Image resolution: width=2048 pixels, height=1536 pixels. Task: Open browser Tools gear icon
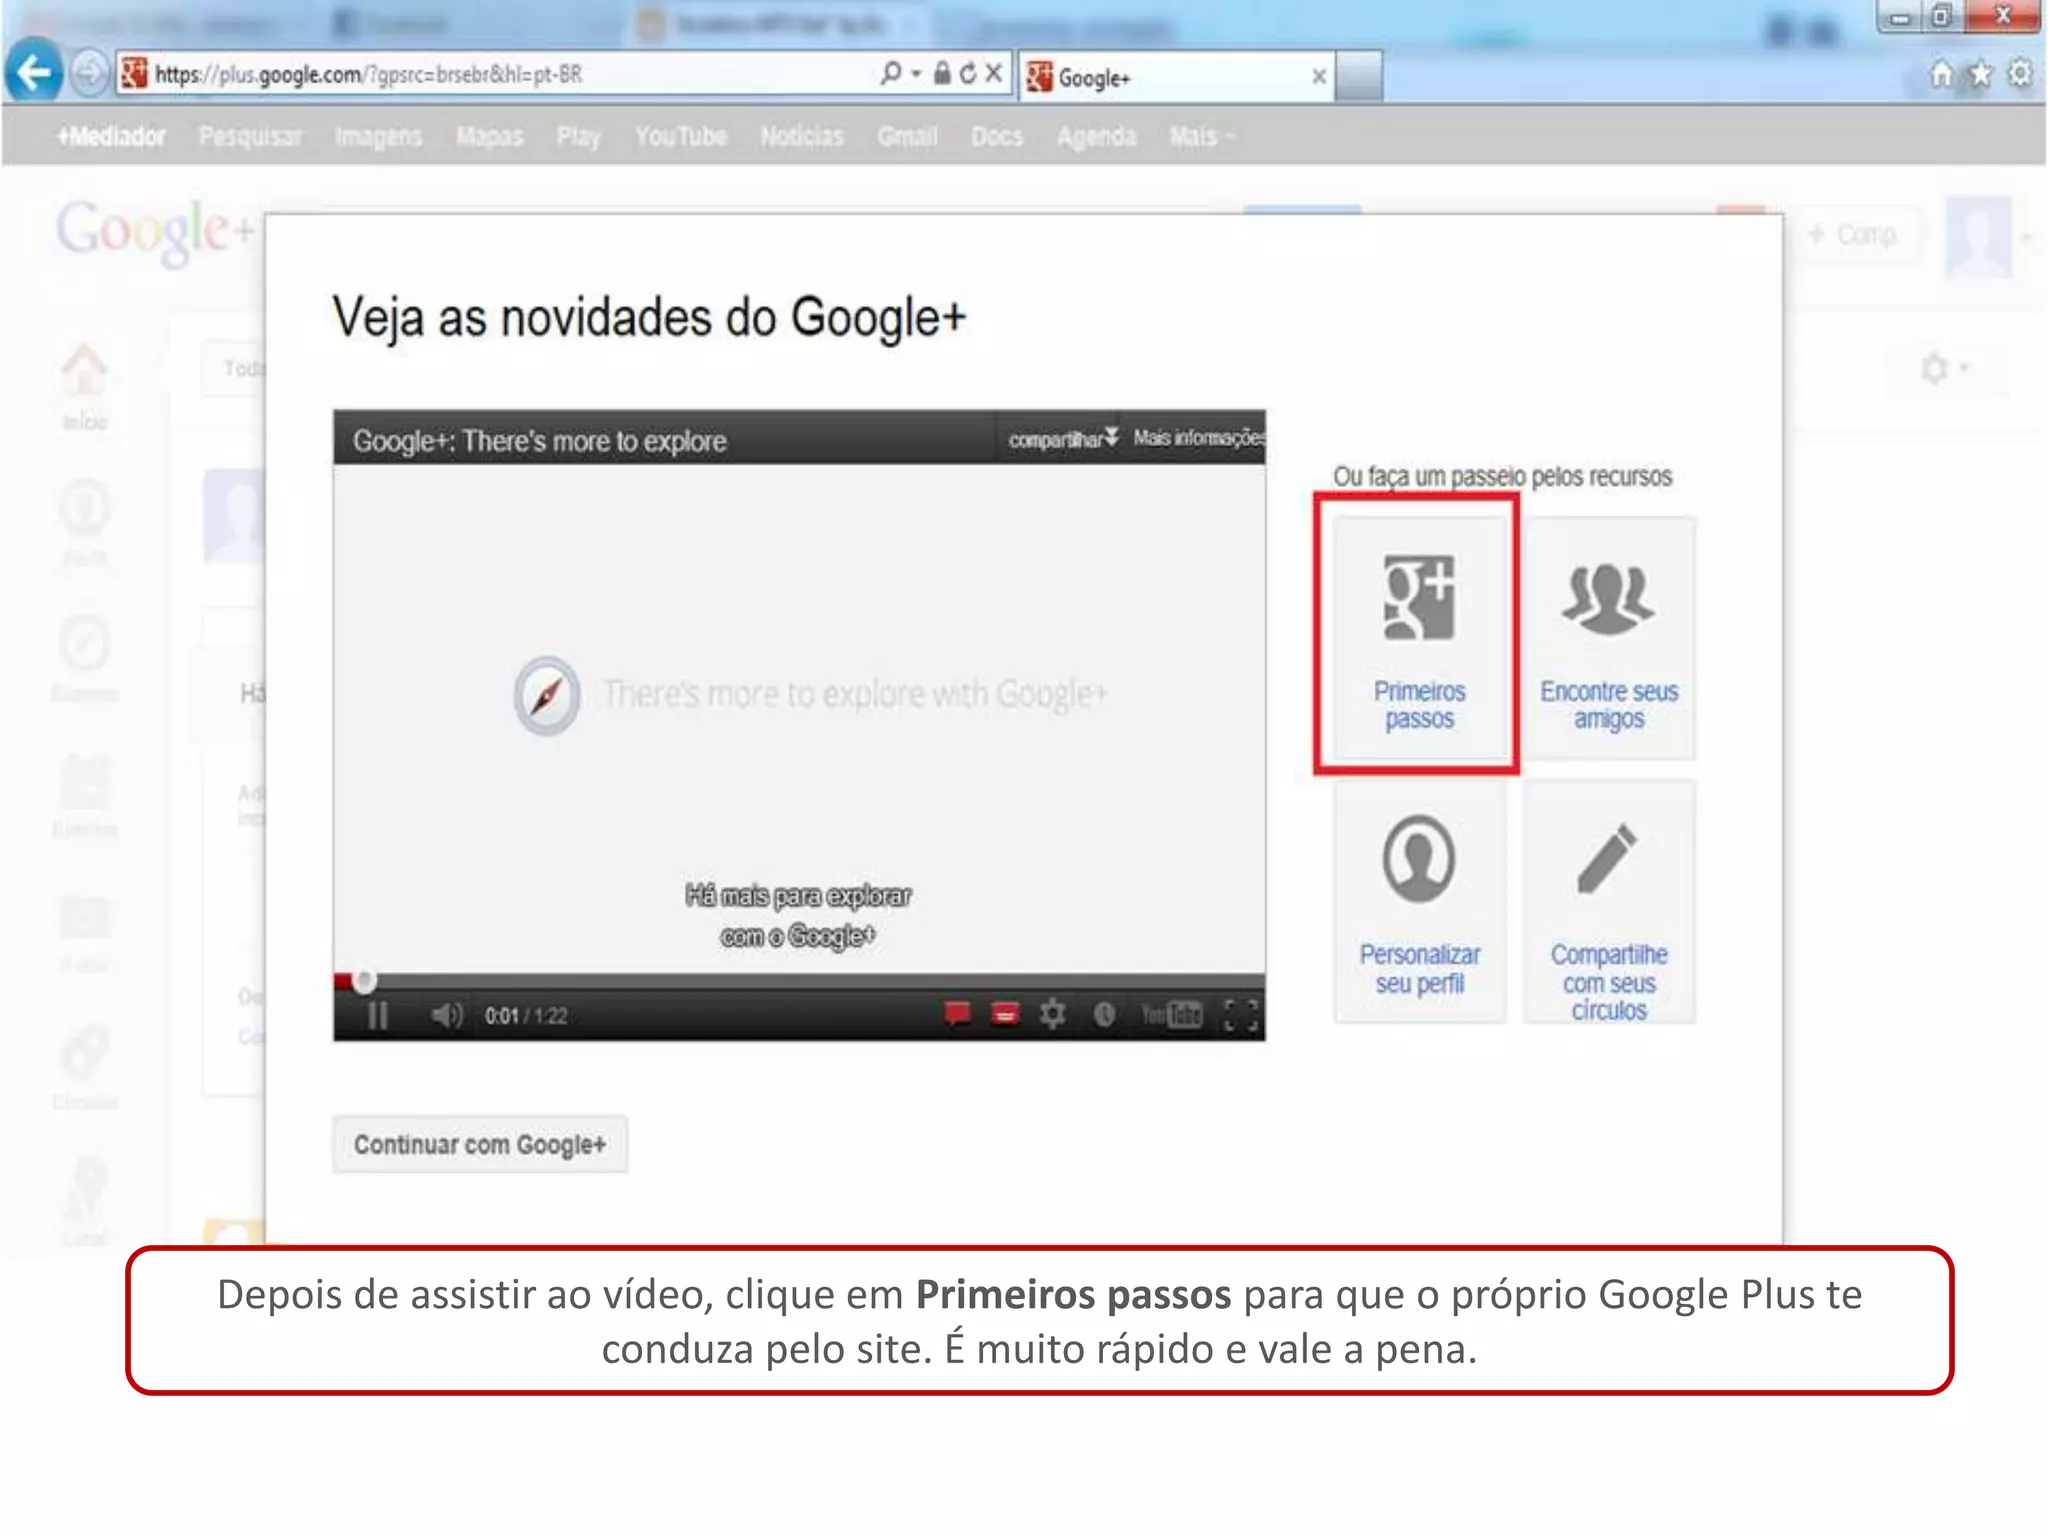(2020, 73)
